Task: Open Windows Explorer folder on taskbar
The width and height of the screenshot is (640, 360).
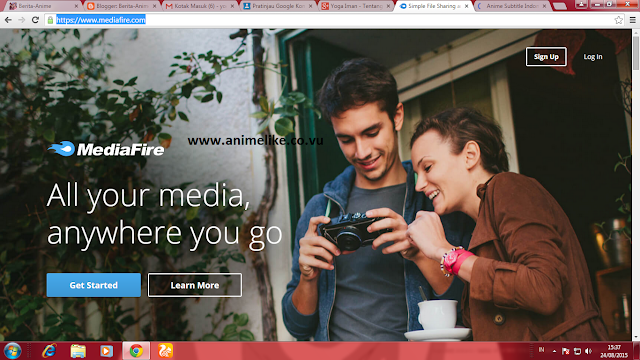Action: 78,351
